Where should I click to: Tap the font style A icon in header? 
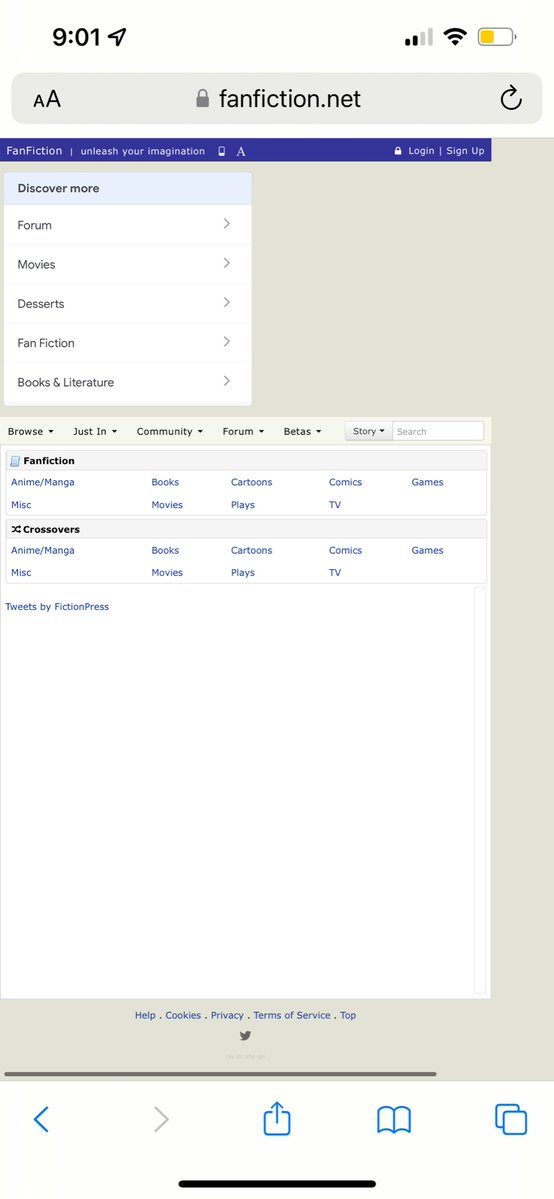point(241,151)
